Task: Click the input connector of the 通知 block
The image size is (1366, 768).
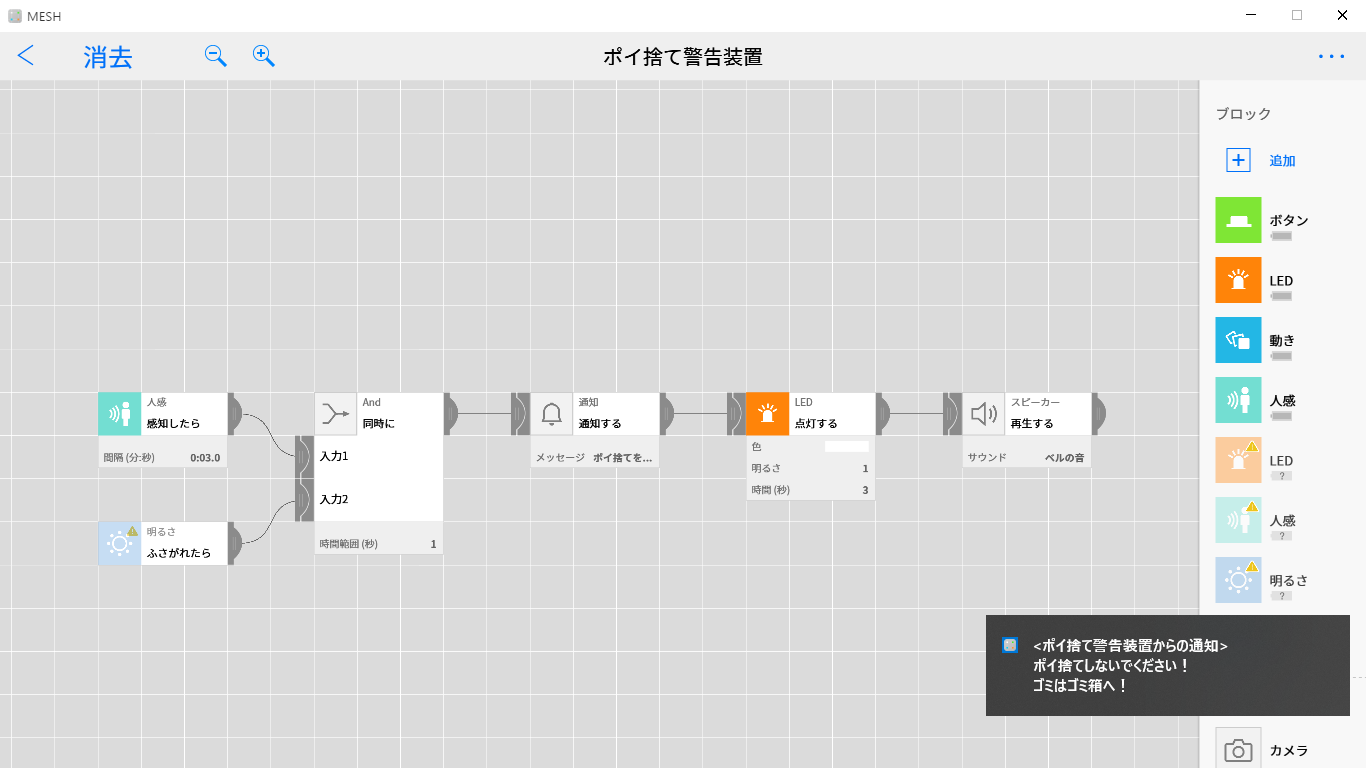Action: pos(521,414)
